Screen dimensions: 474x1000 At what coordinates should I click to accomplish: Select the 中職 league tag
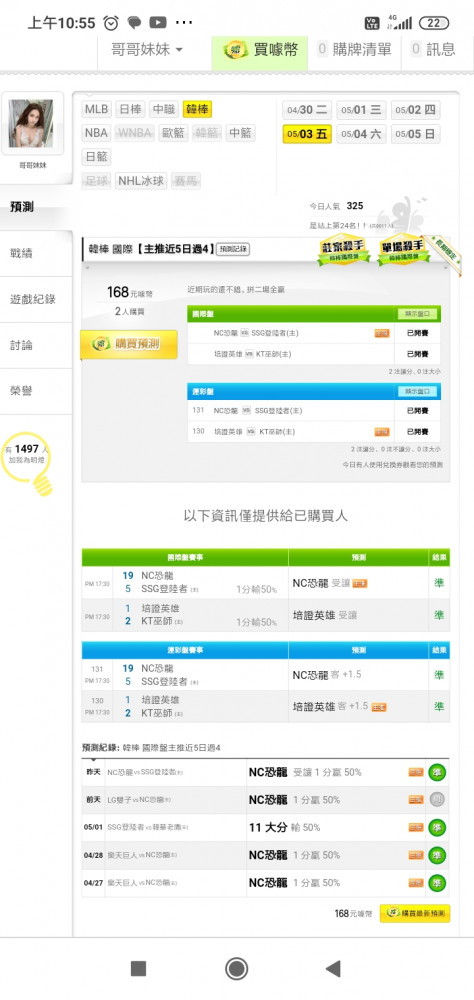click(x=165, y=109)
